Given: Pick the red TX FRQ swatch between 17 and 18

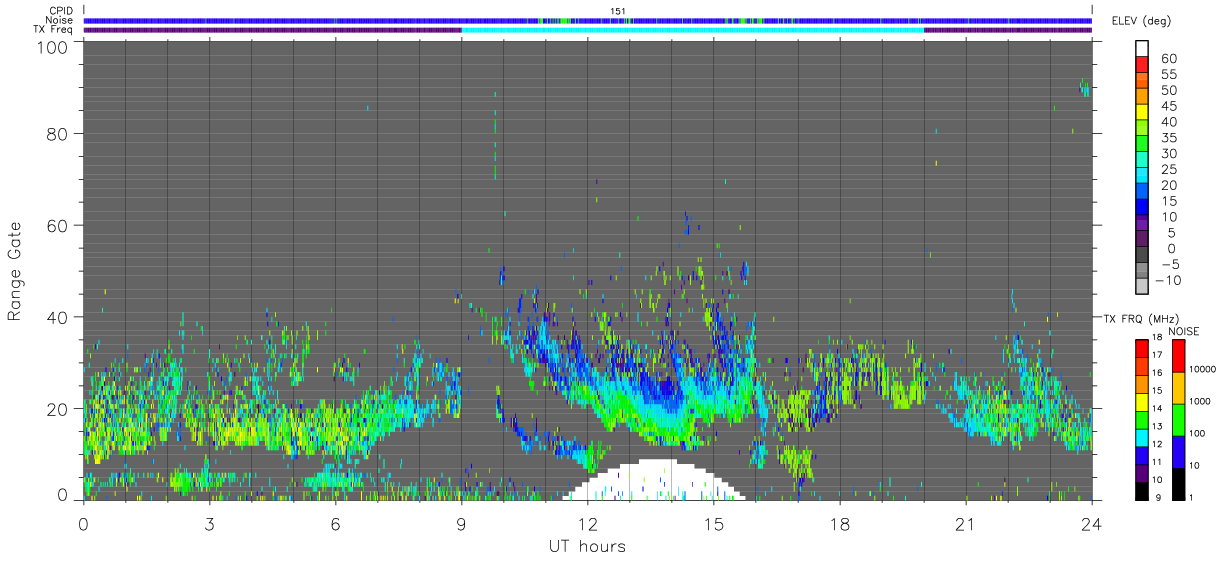Looking at the screenshot, I should click(1142, 348).
